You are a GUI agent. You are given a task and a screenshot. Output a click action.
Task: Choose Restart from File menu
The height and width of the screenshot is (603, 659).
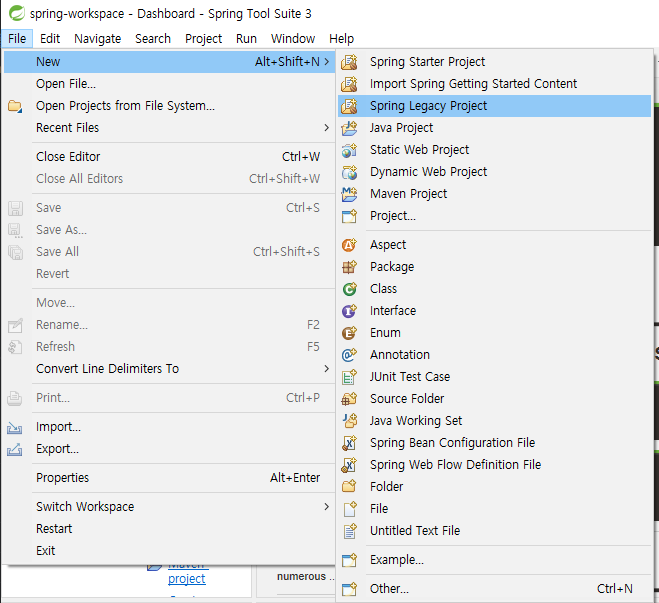[169, 529]
